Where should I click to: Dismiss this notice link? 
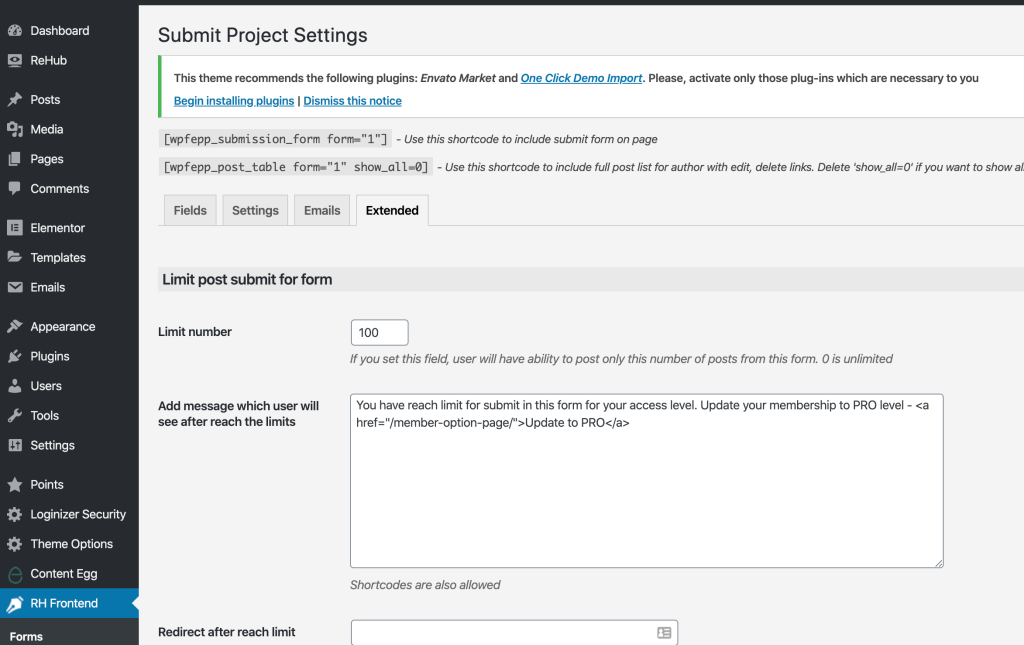[352, 101]
